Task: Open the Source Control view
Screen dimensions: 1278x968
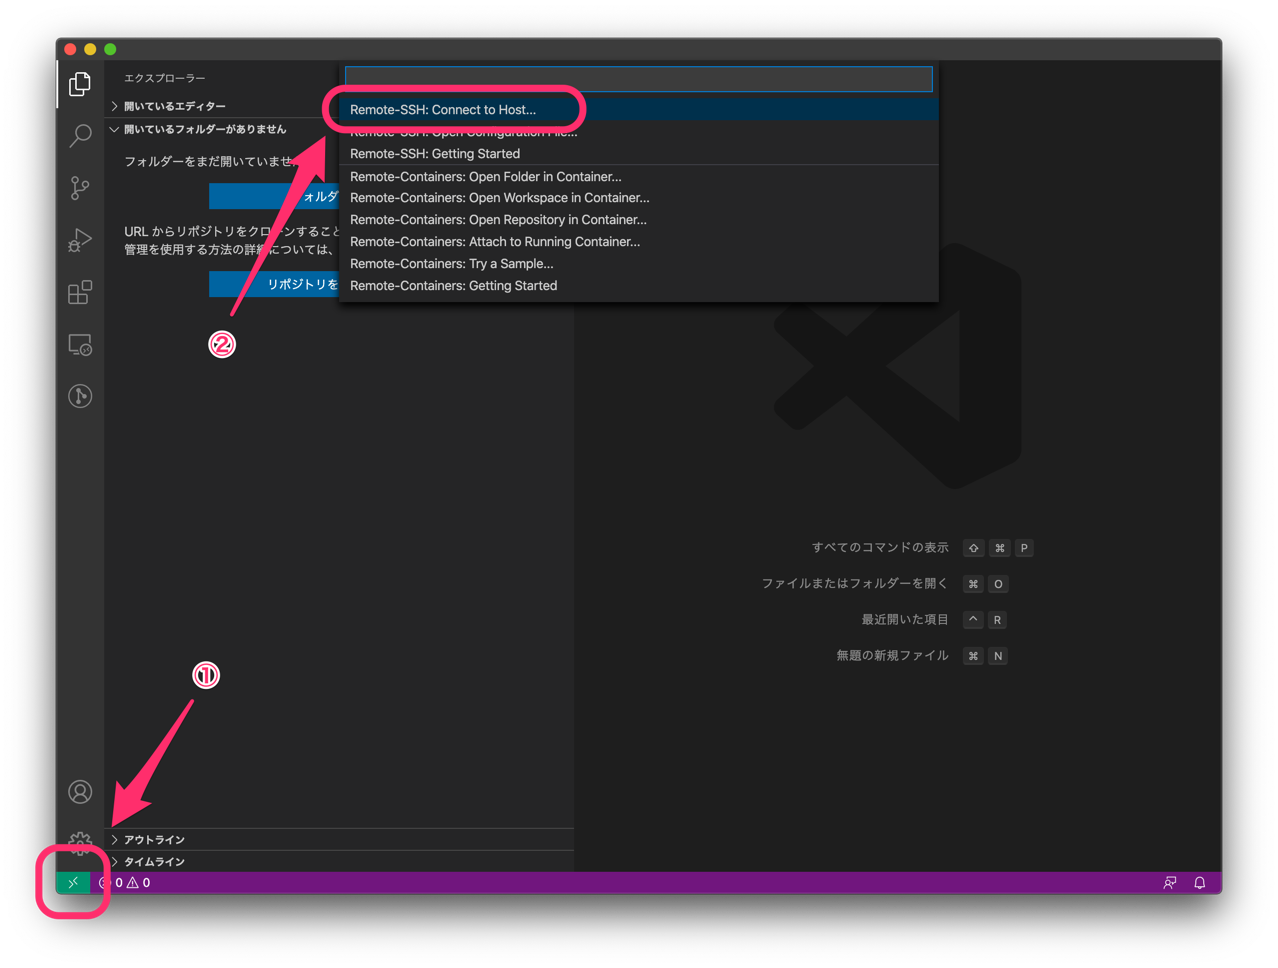Action: pyautogui.click(x=80, y=188)
